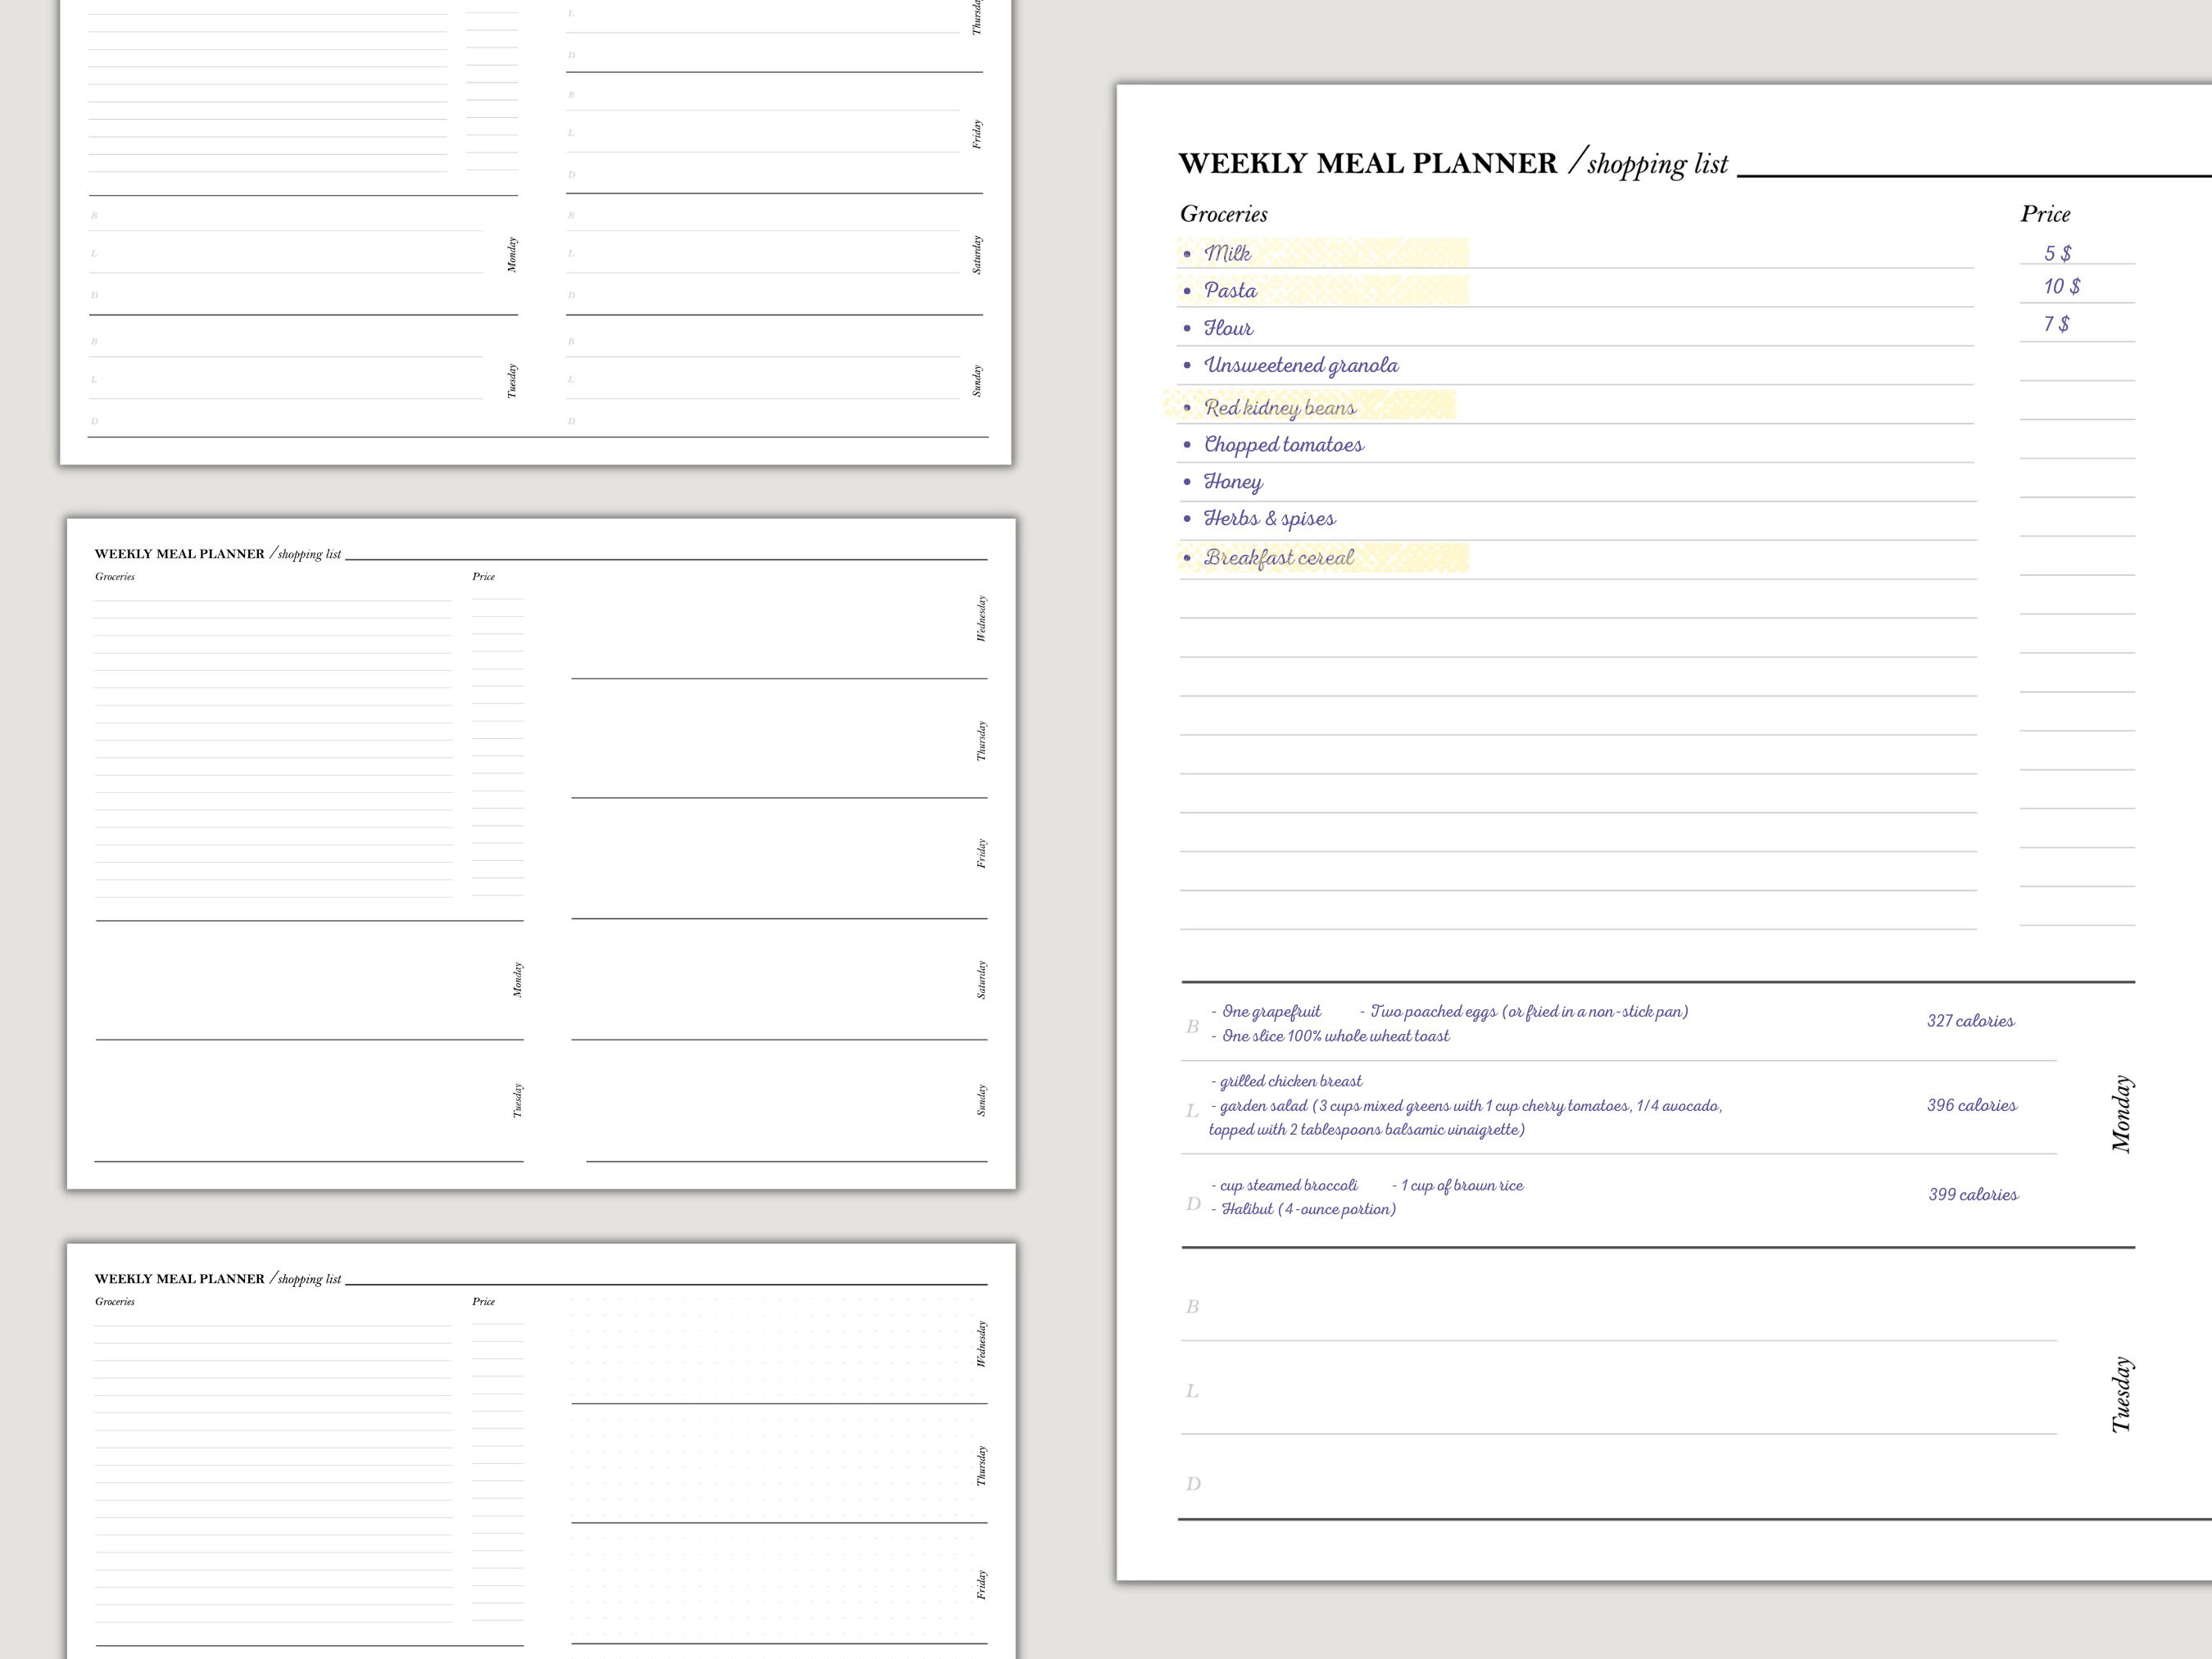Select the Herbs & spises entry
Screen dimensions: 2212x1659
[x=1269, y=518]
